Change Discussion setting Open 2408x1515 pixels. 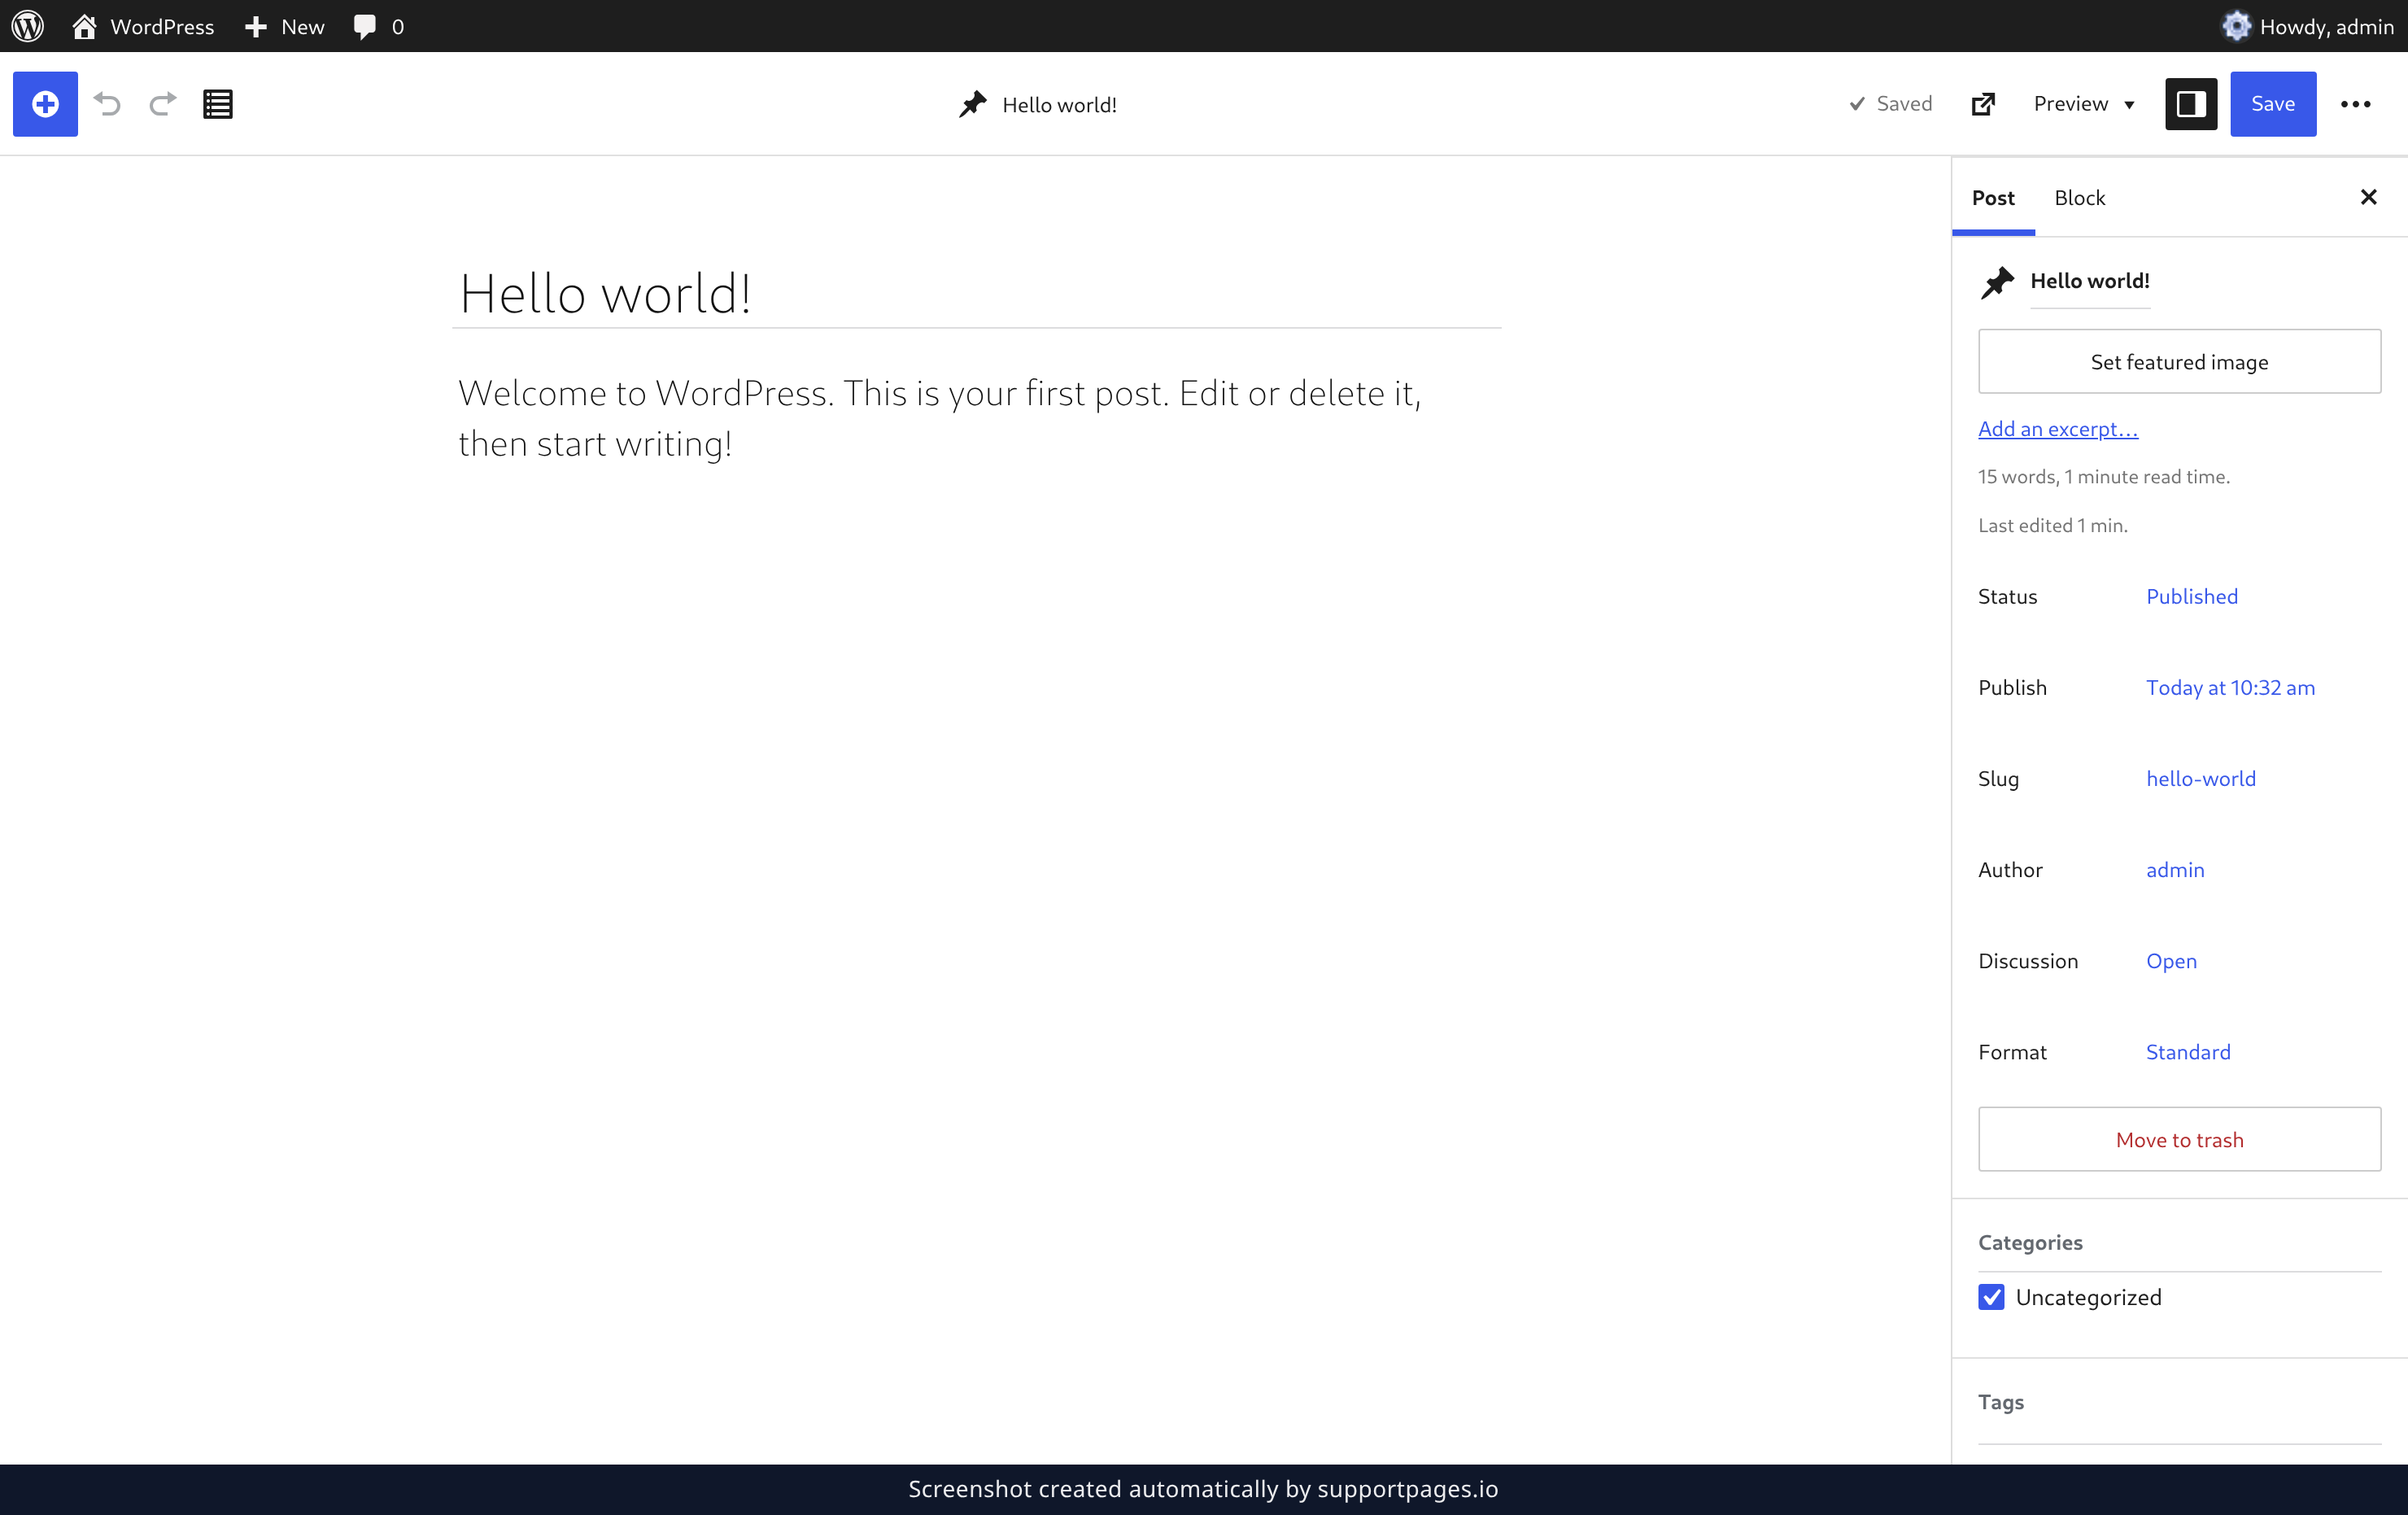2171,961
